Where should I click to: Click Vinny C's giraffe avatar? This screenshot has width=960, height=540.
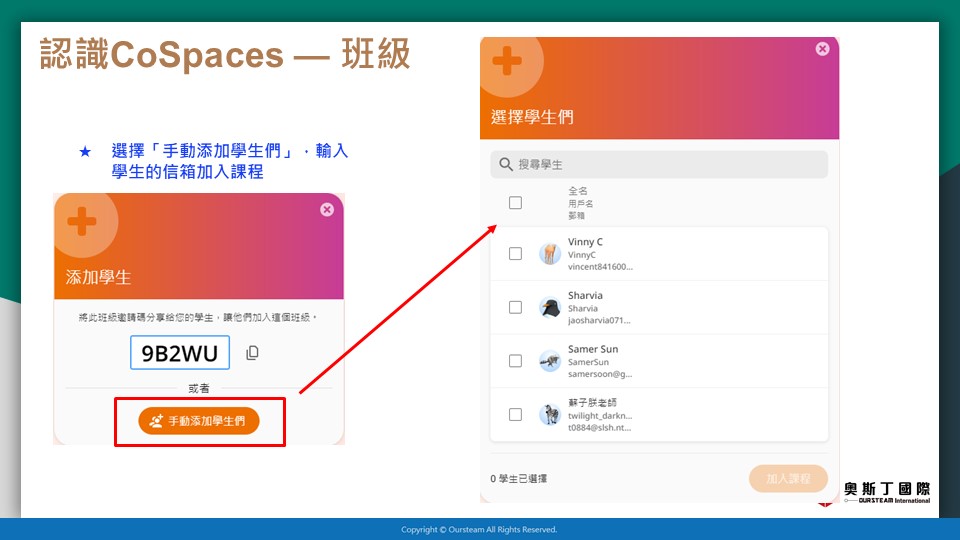[550, 253]
